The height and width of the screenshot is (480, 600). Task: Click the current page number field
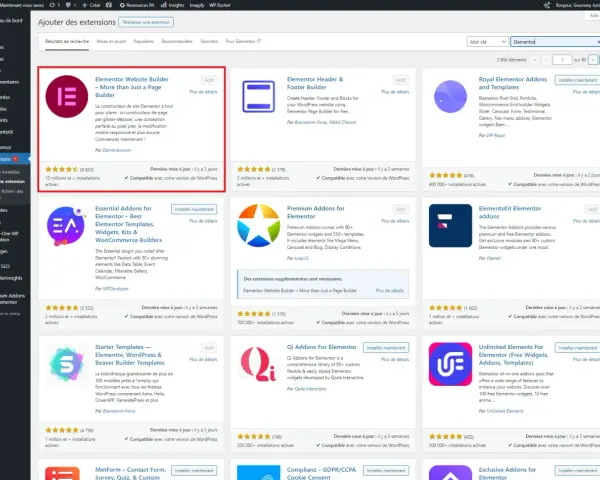point(562,60)
